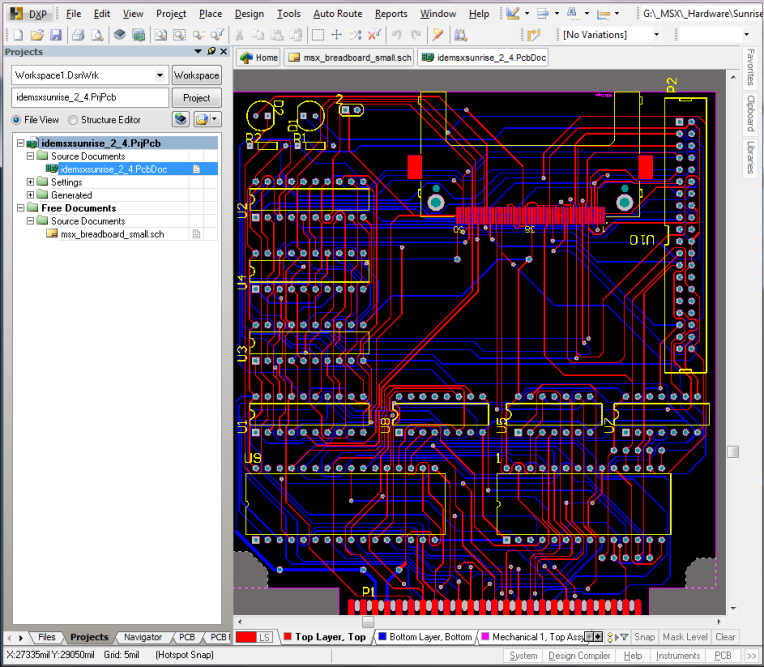
Task: Deselect all objects
Action: coord(356,35)
